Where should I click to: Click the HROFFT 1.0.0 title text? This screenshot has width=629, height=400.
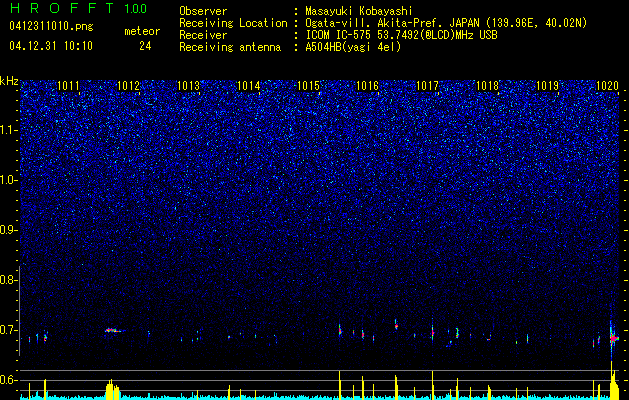click(x=78, y=8)
